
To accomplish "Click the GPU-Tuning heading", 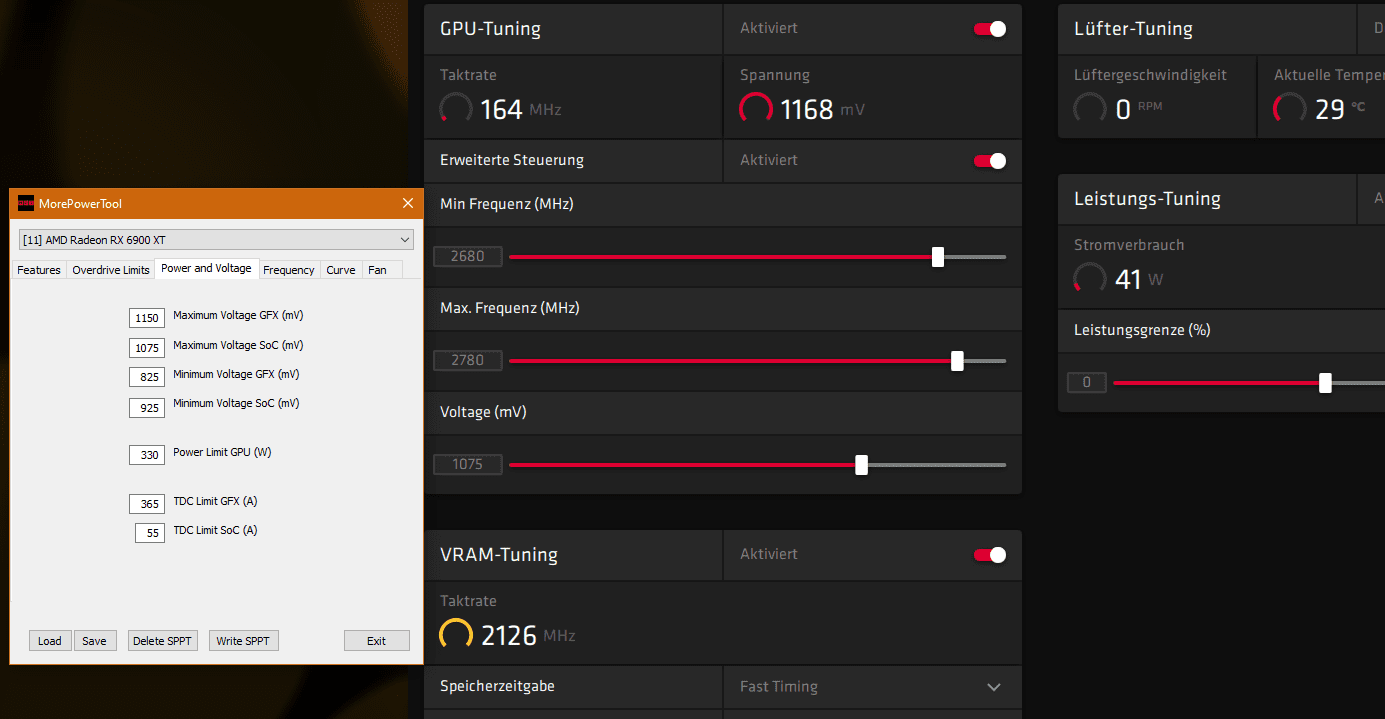I will [x=490, y=29].
